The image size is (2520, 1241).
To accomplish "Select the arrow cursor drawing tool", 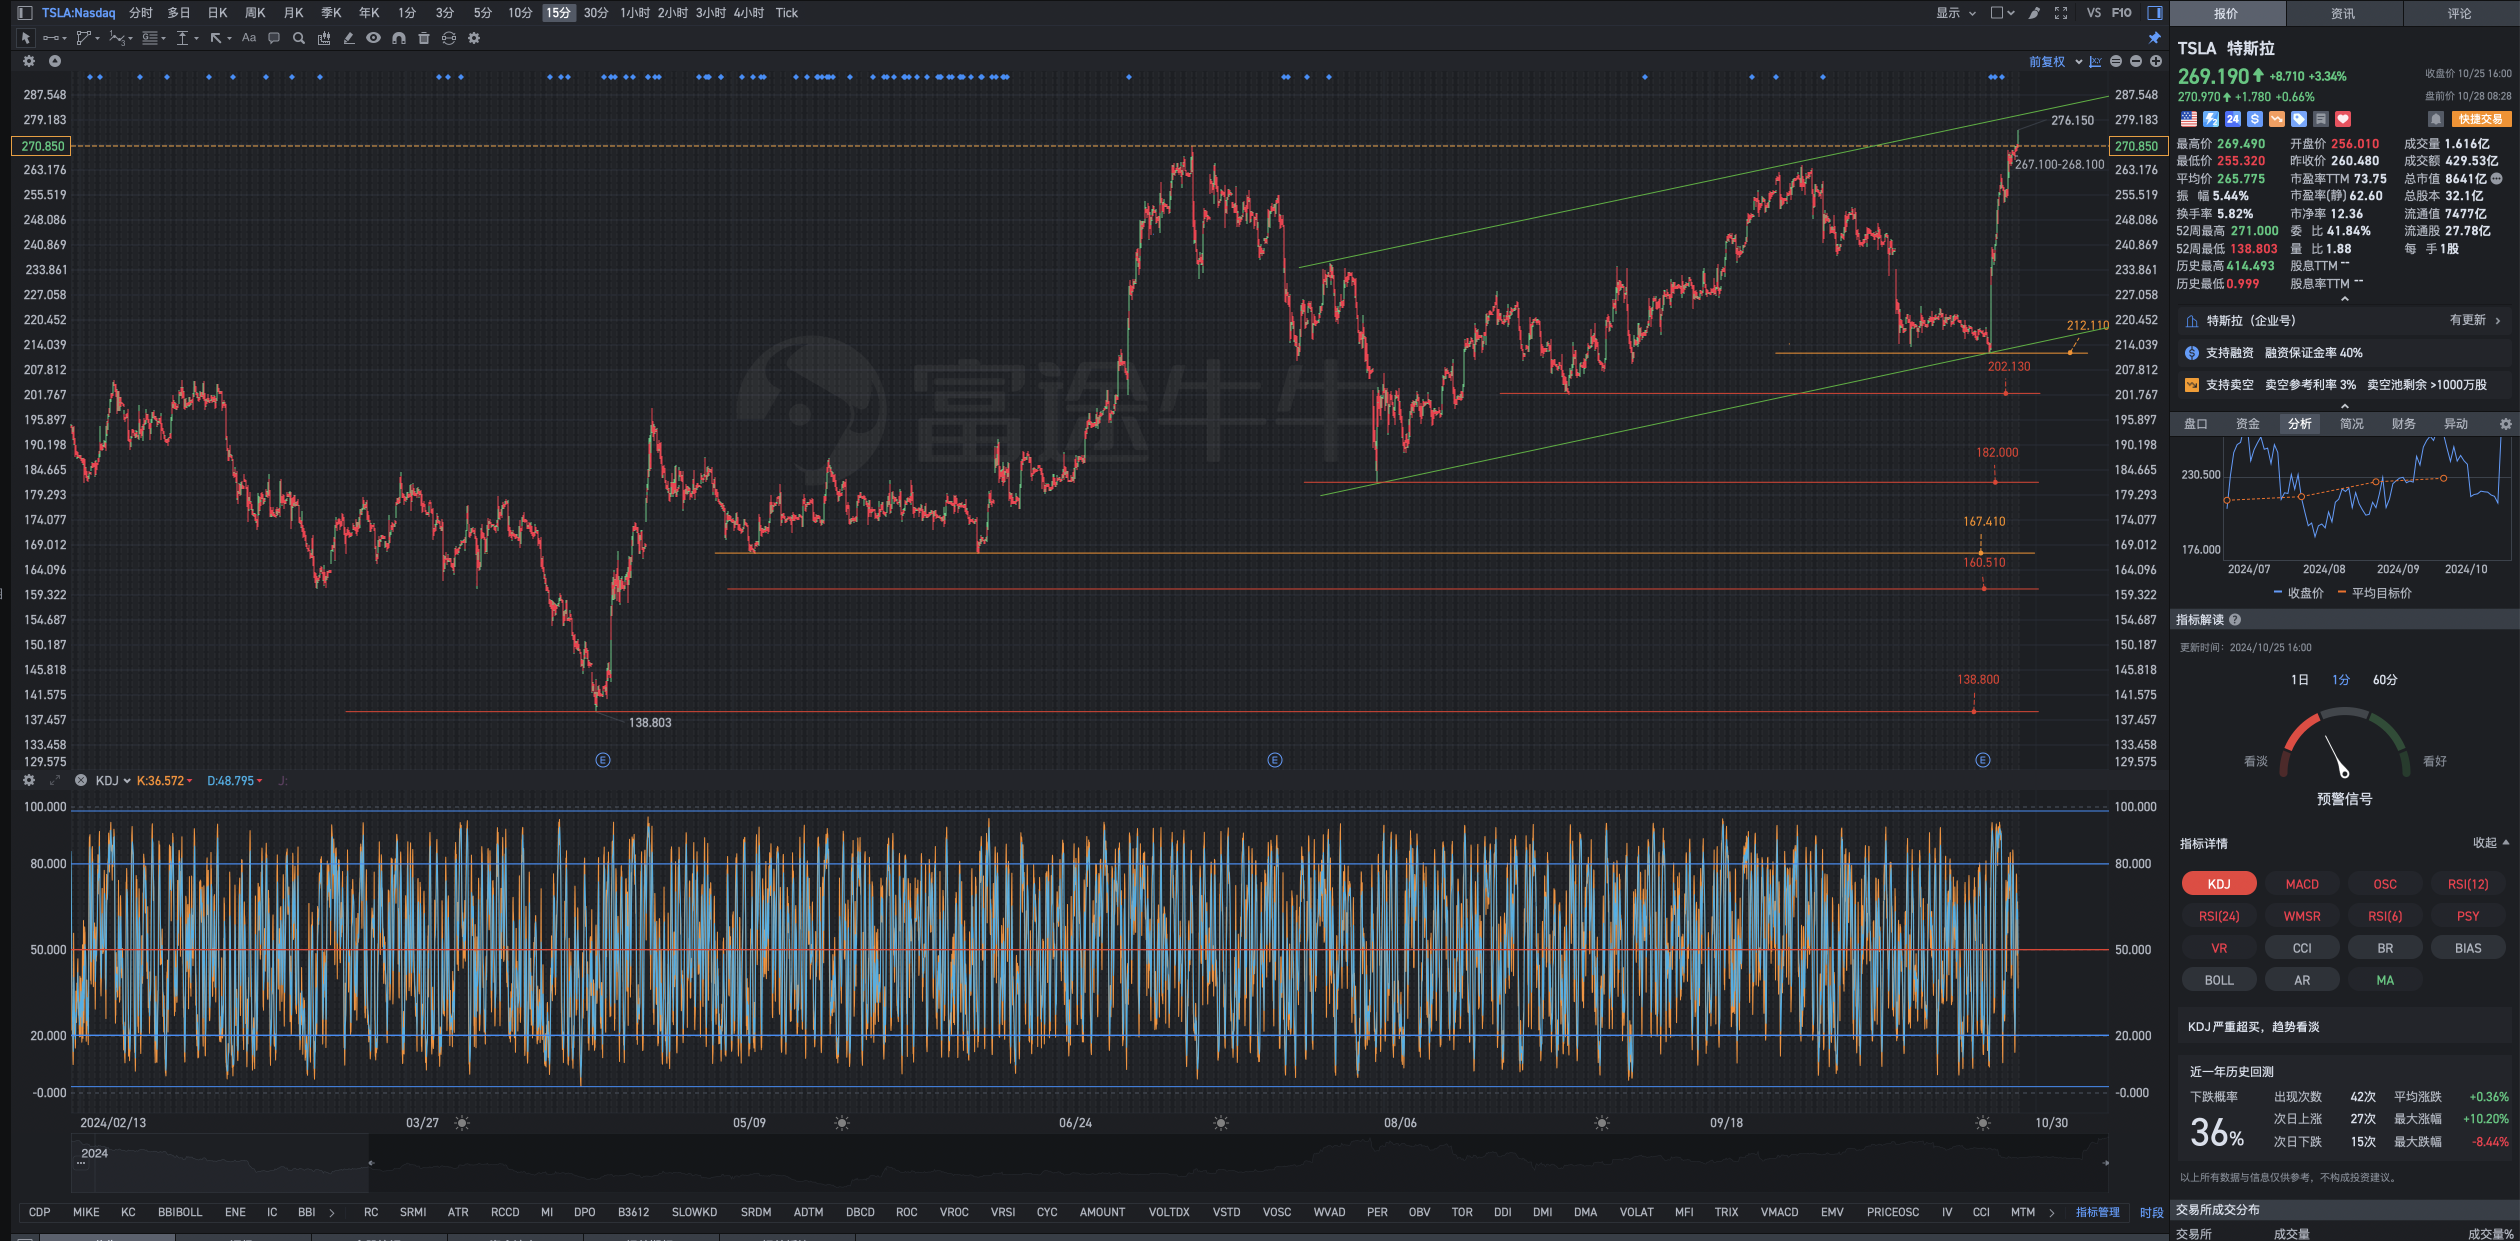I will [x=26, y=38].
